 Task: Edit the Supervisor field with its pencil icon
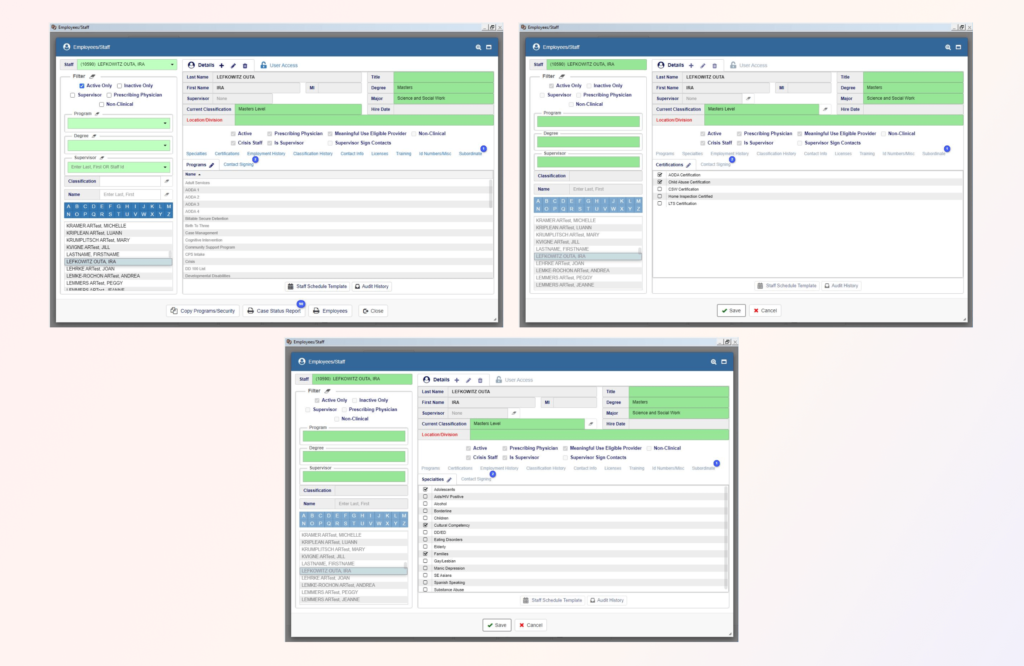[513, 413]
